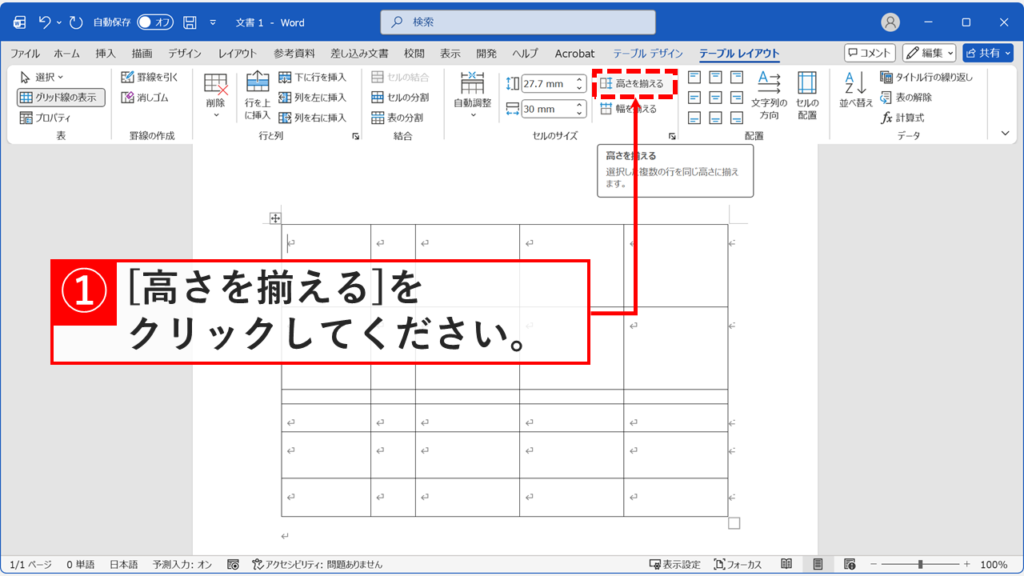Enable タイトル行の繰り返し repeat header rows

[x=927, y=77]
